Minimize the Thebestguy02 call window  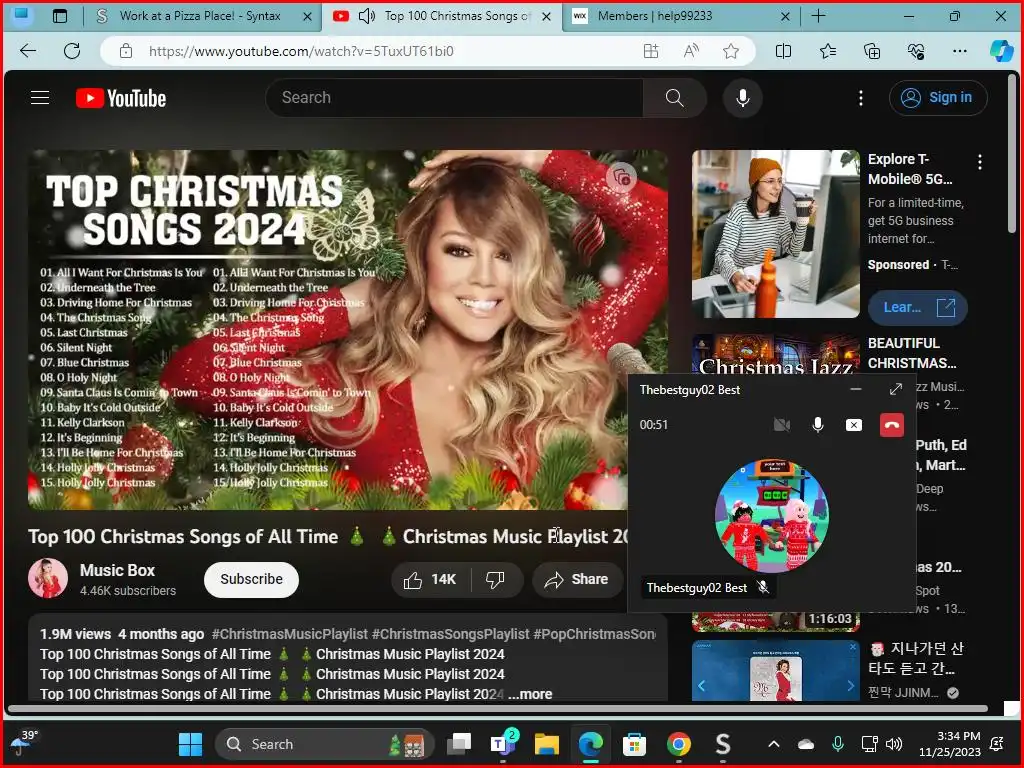click(x=856, y=389)
